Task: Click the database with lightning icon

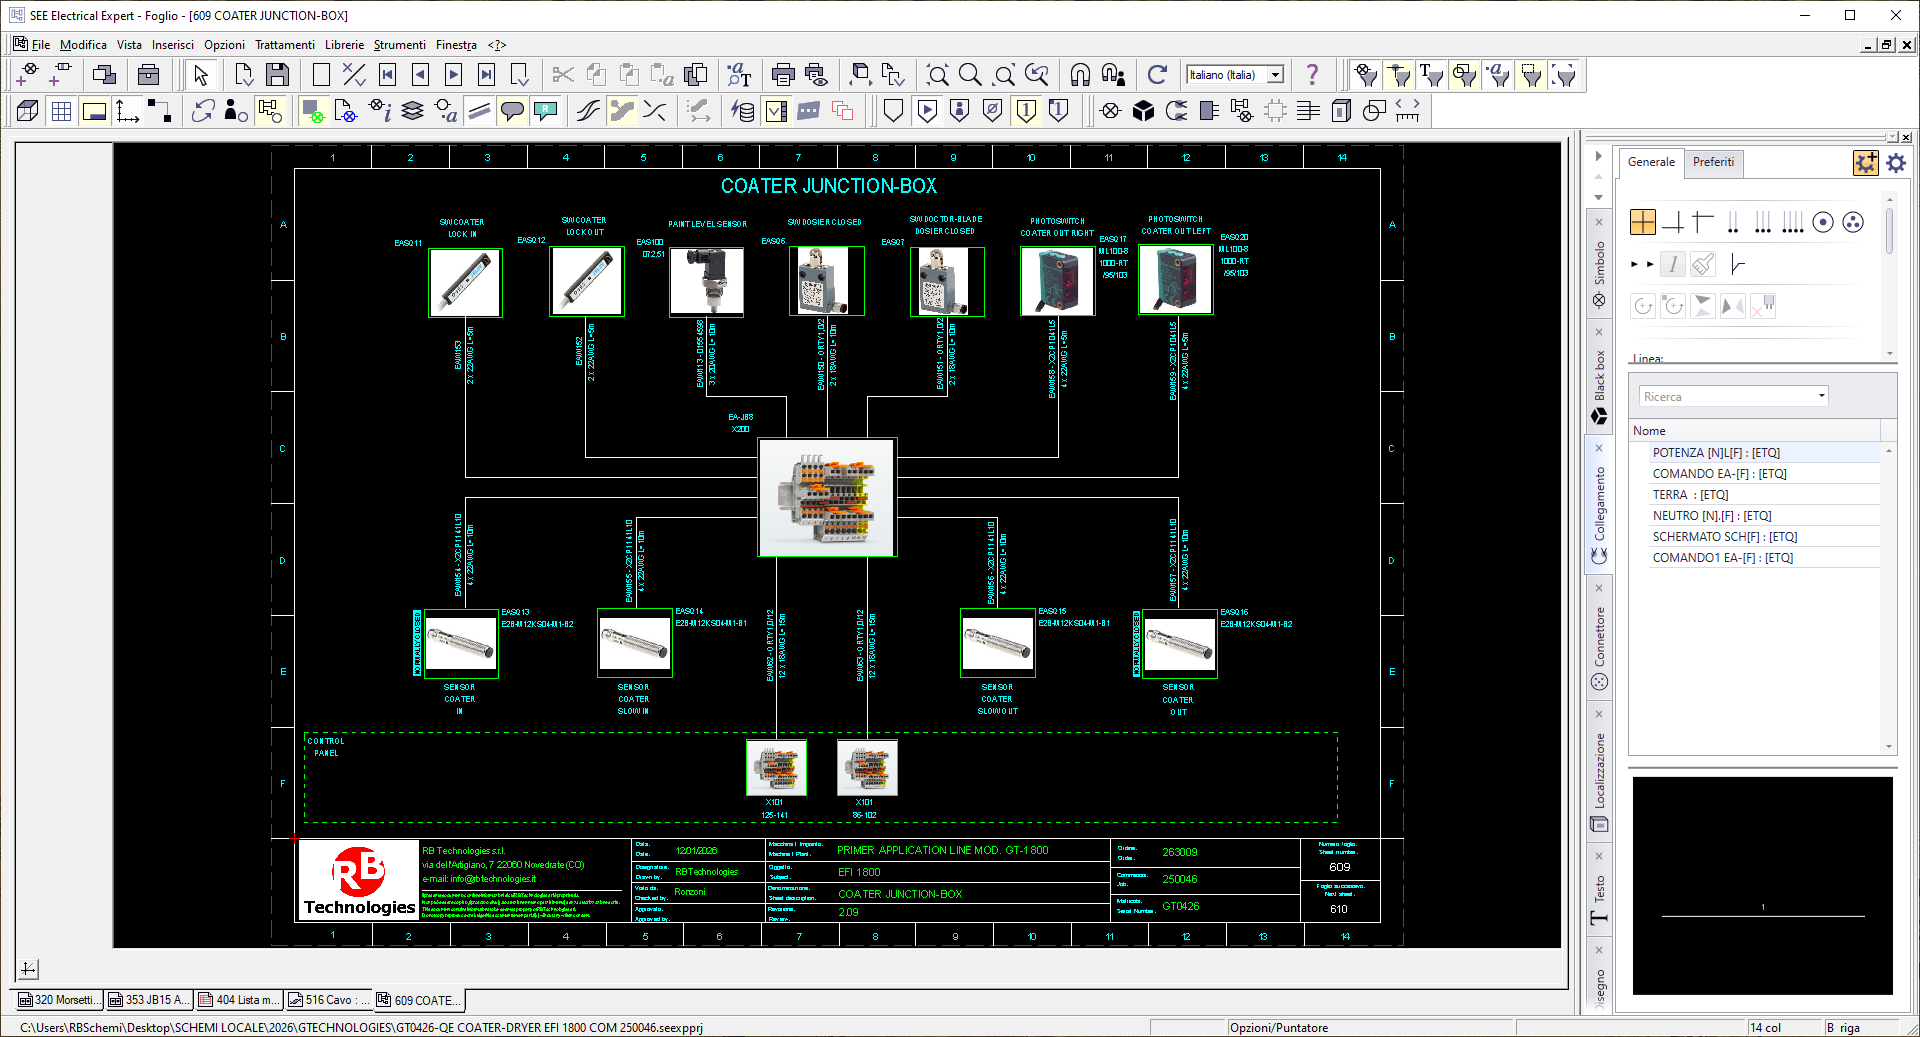Action: [x=742, y=111]
